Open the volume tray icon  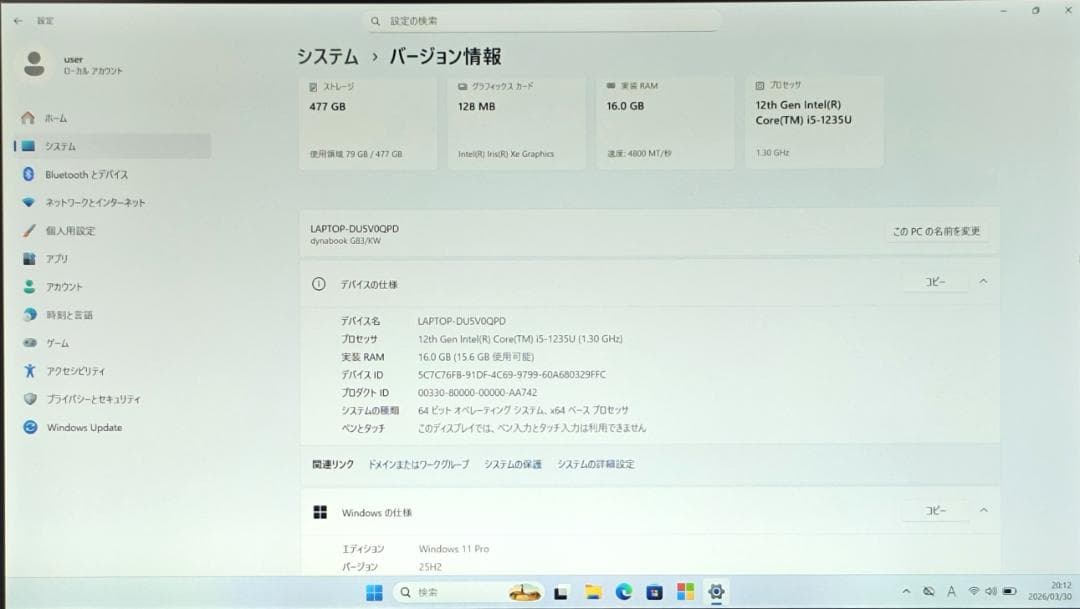tap(990, 592)
